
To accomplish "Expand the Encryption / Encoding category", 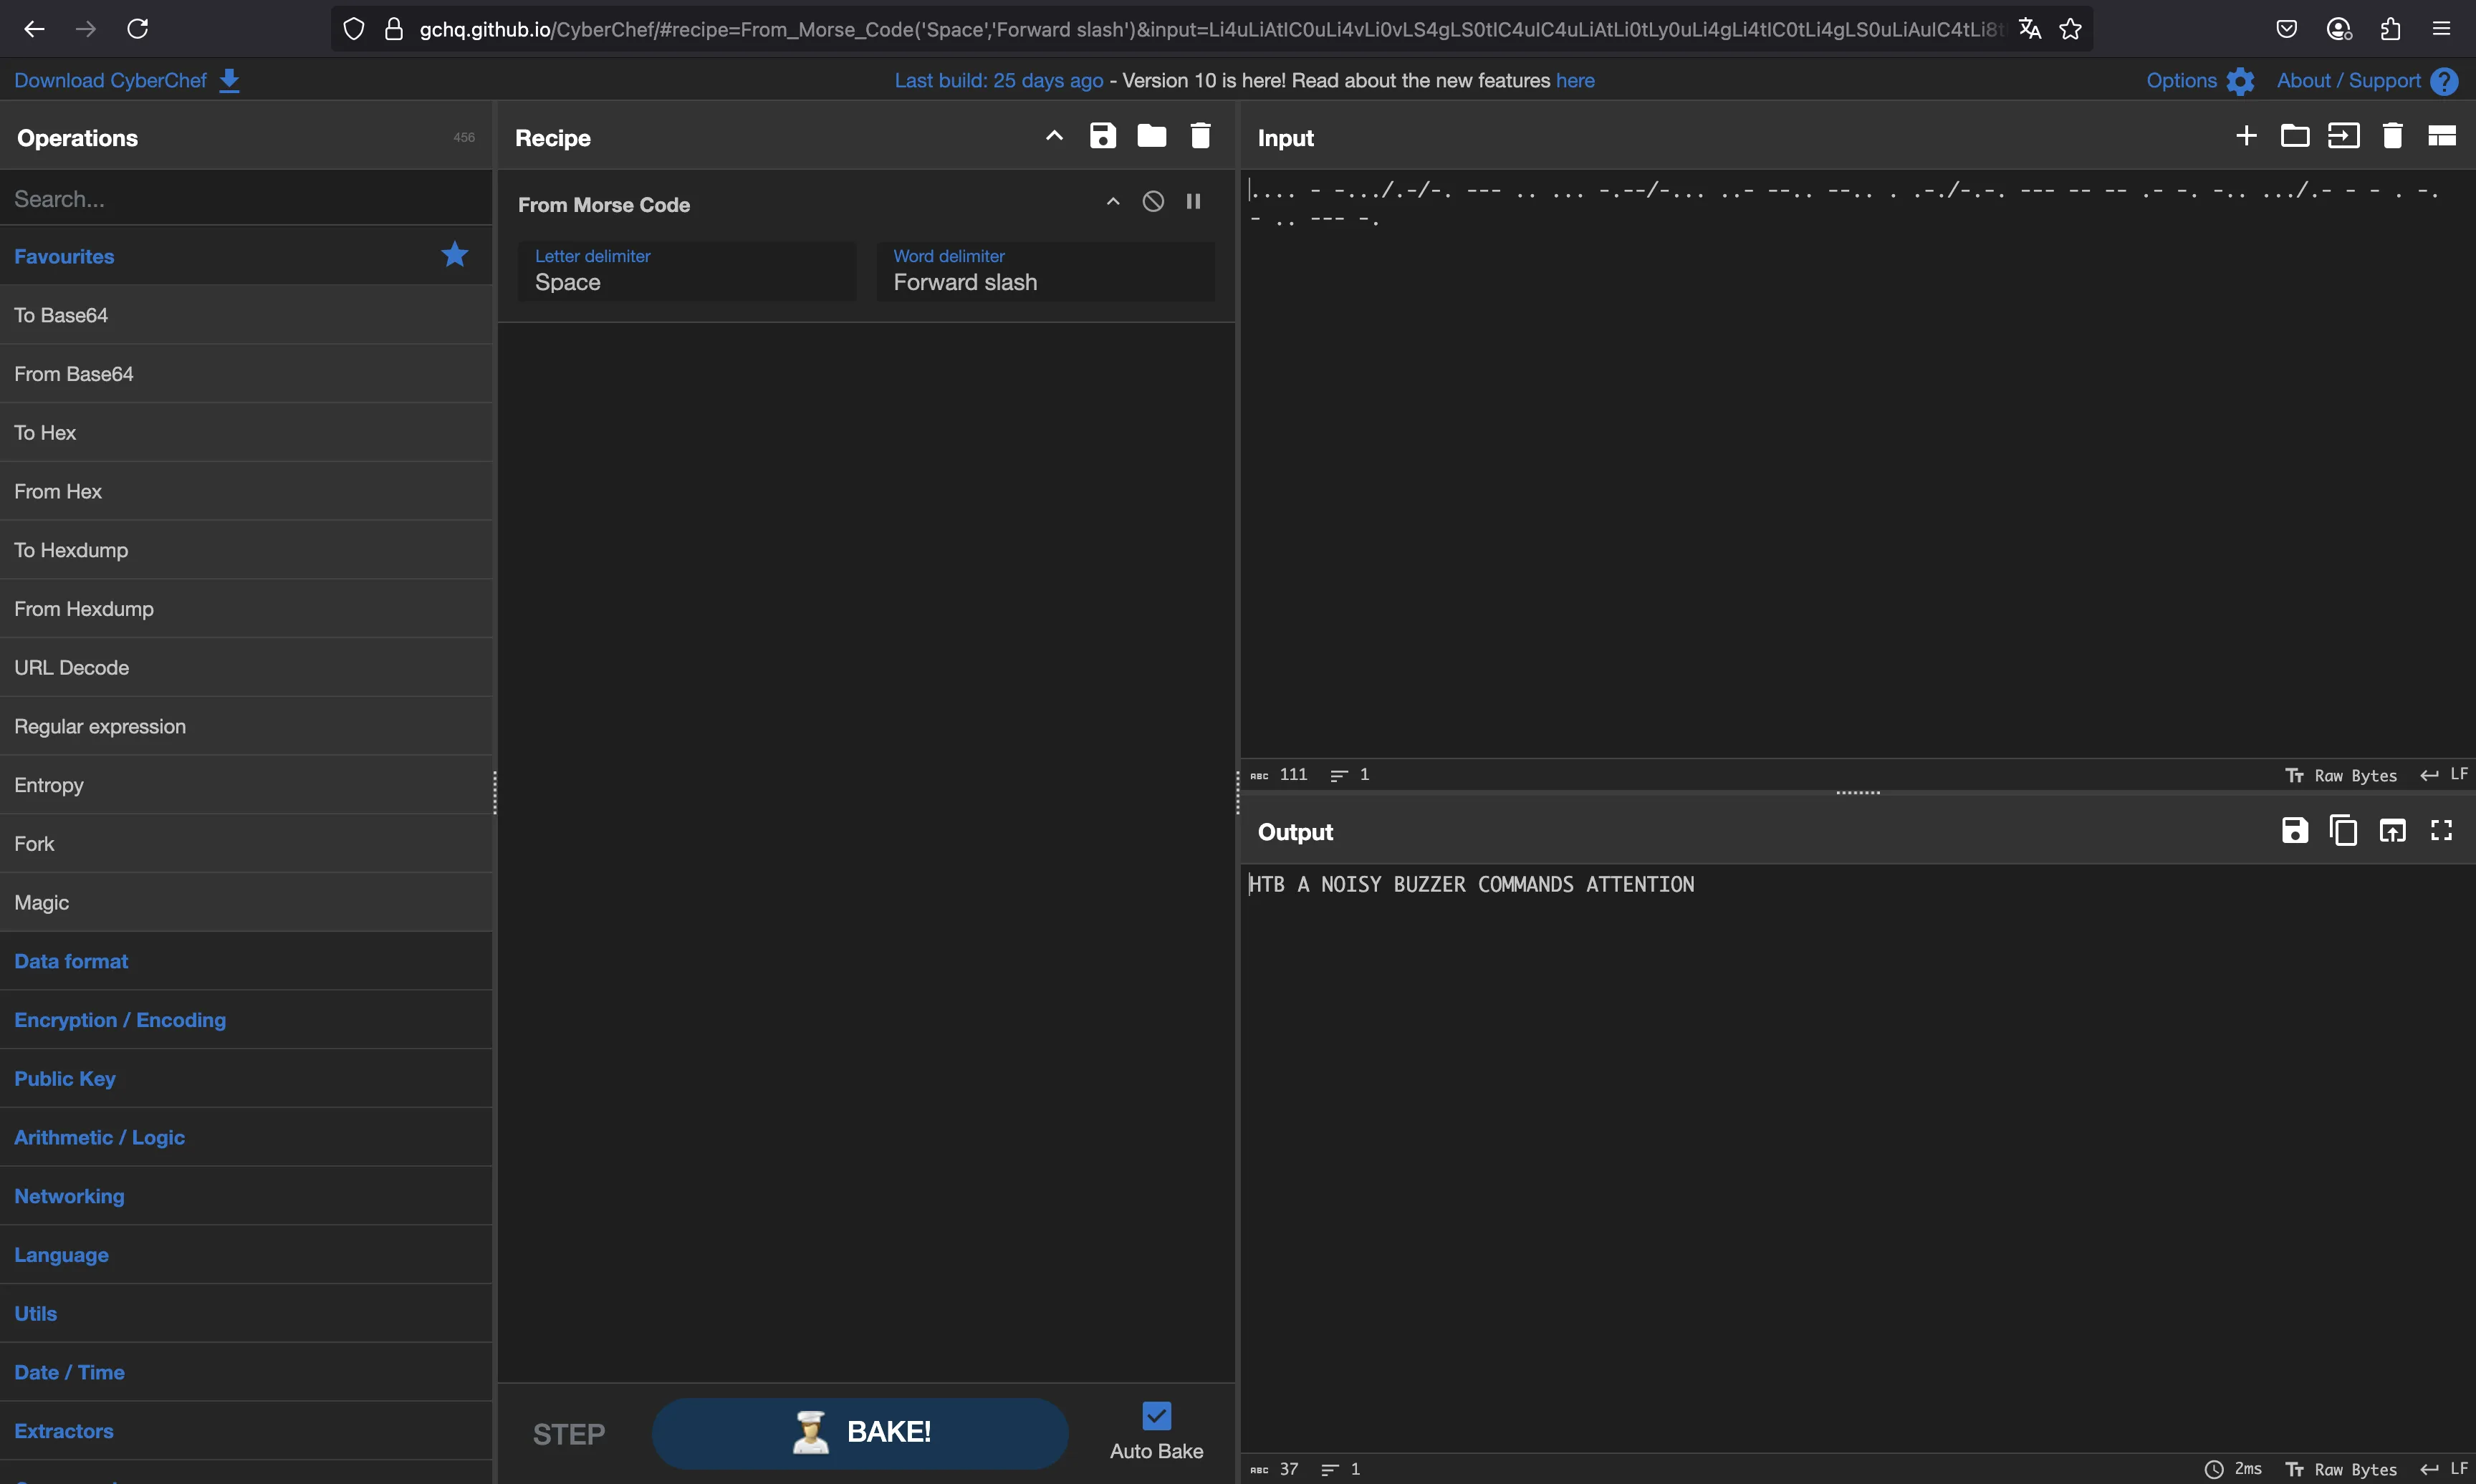I will (x=120, y=1020).
